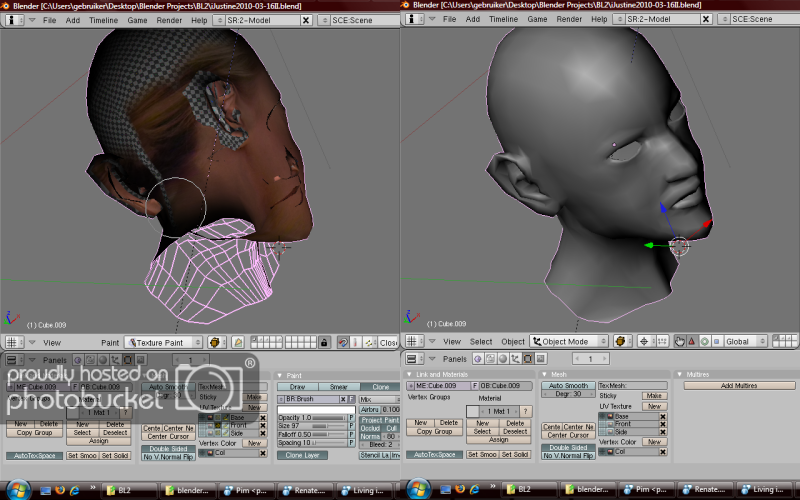Select the Clone brush mode in Paint panel

[x=380, y=387]
